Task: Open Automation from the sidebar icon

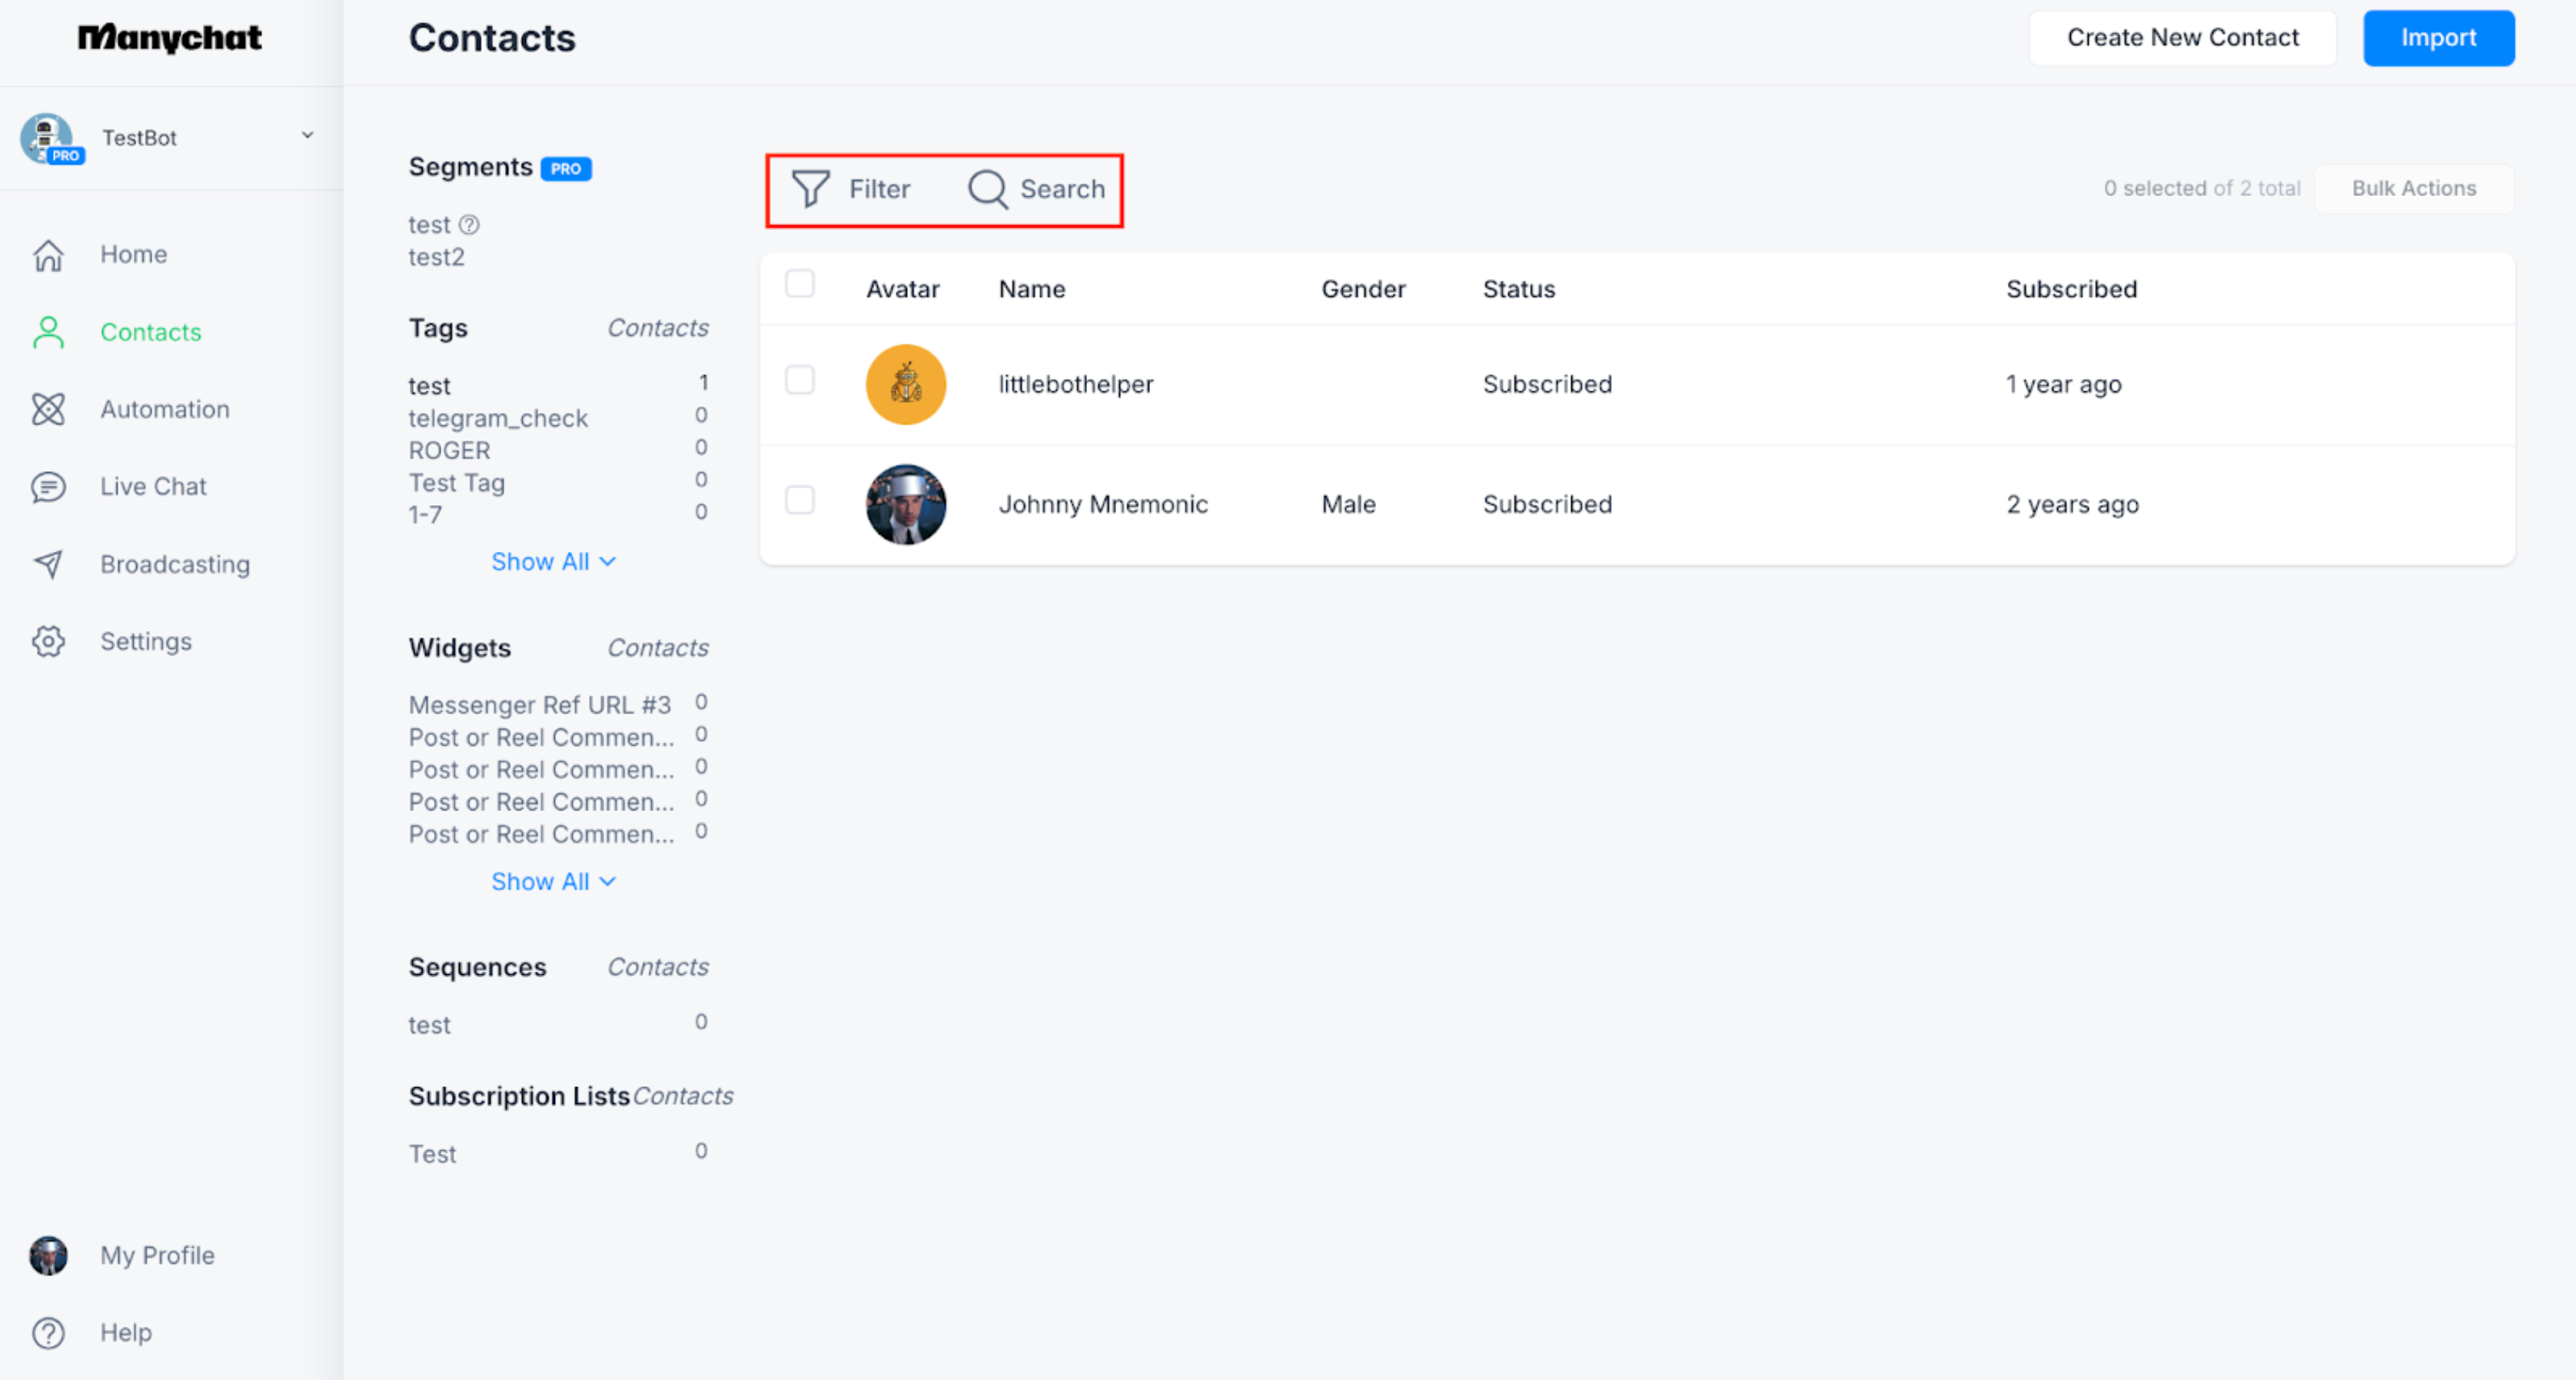Action: [48, 409]
